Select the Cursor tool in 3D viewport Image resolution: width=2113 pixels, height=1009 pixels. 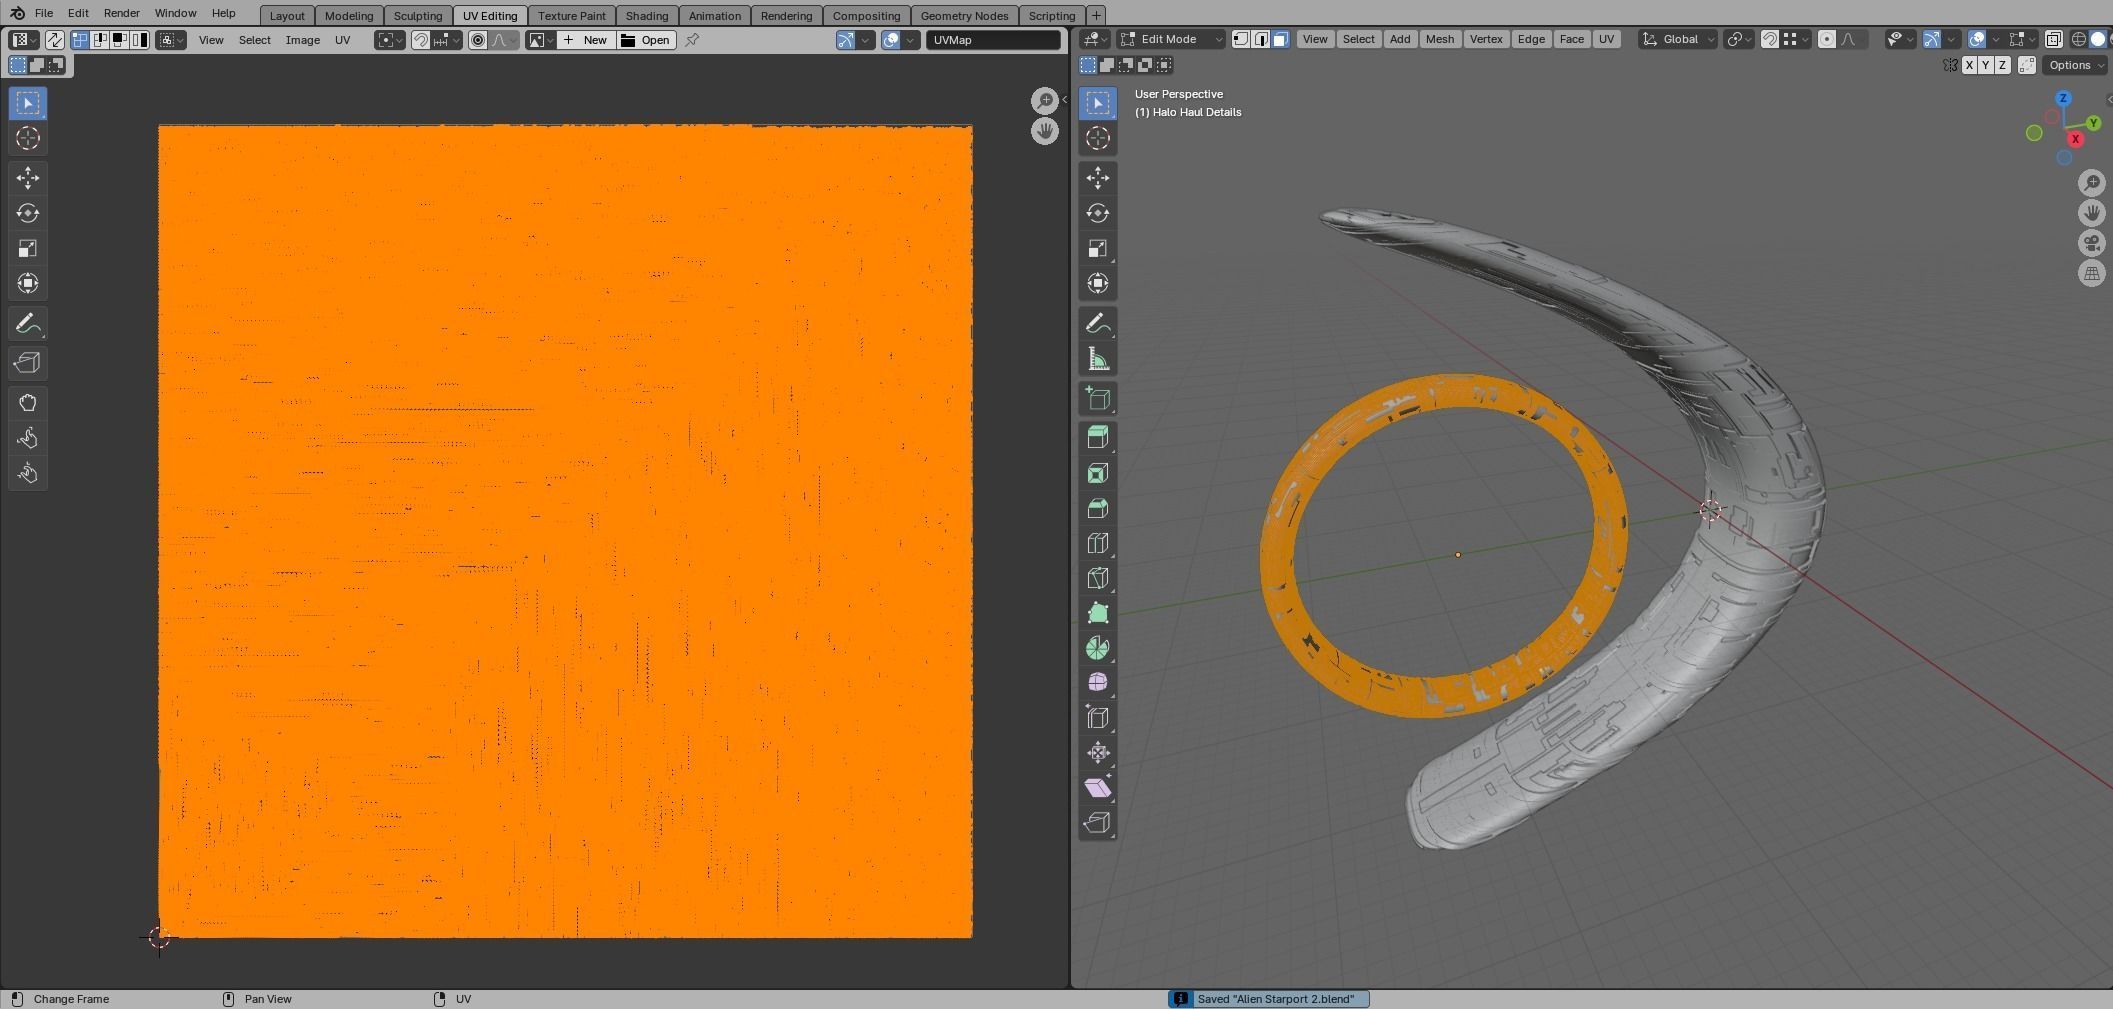click(1098, 138)
